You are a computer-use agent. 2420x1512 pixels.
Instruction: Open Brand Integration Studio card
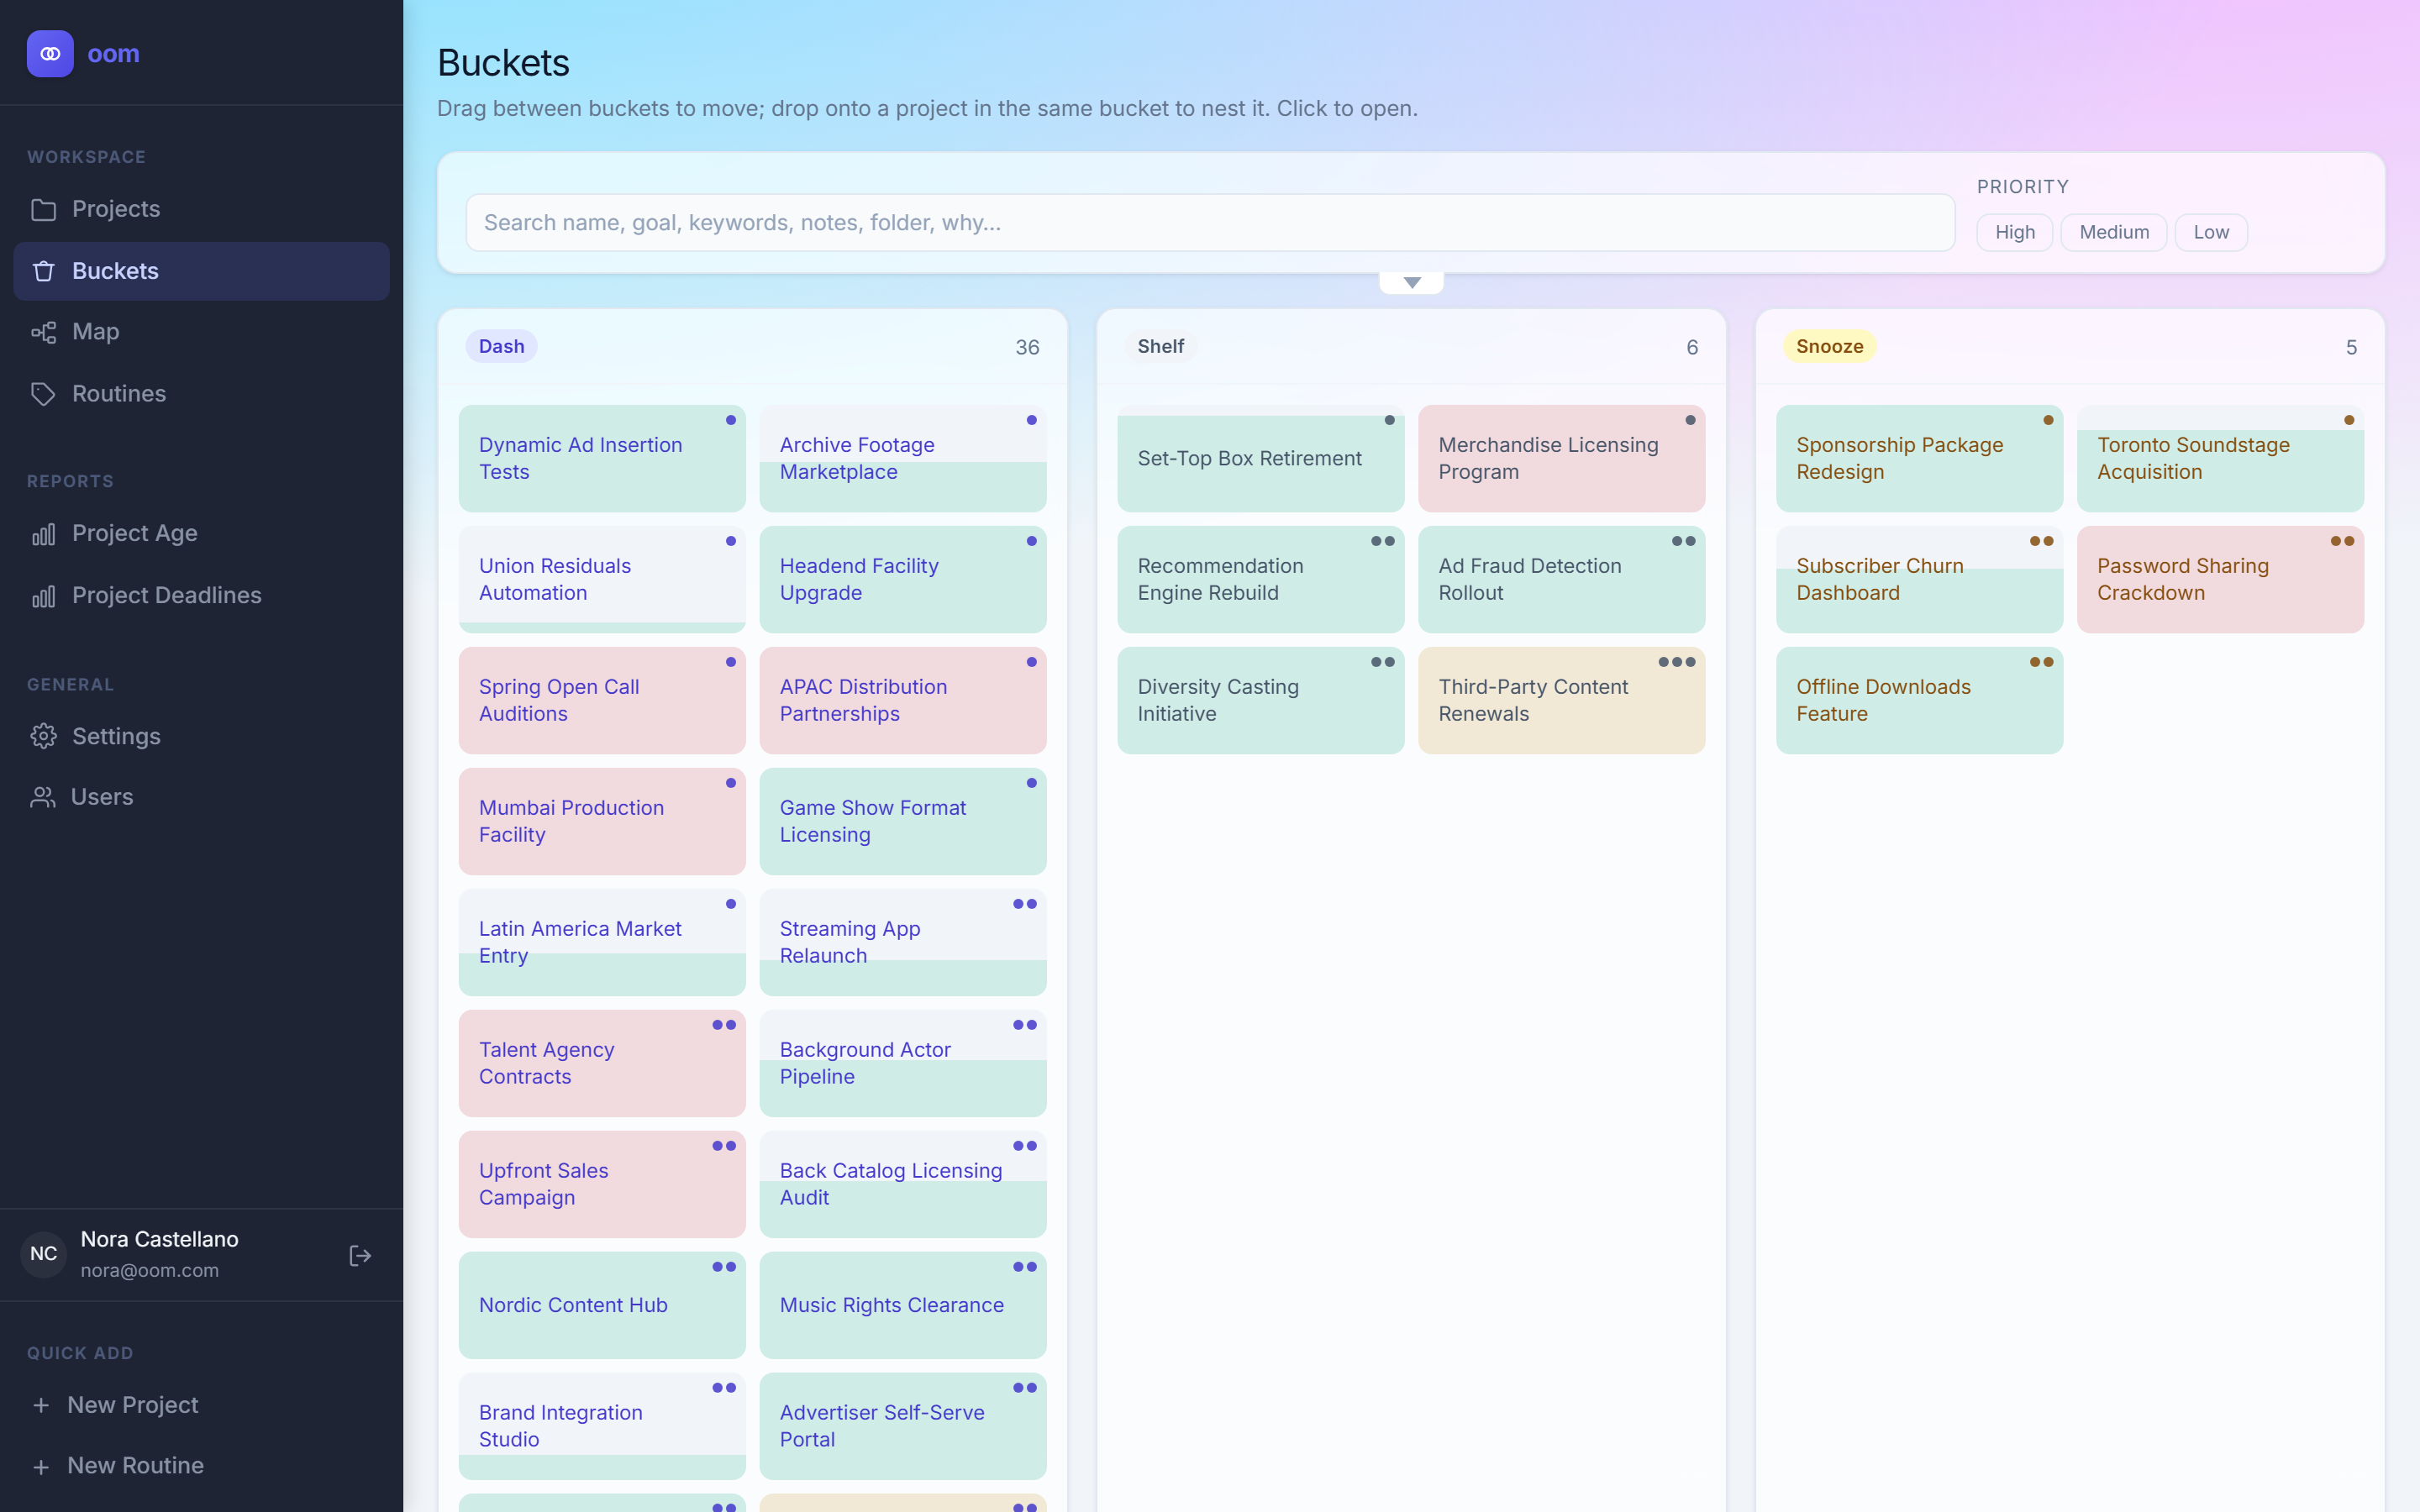point(602,1427)
